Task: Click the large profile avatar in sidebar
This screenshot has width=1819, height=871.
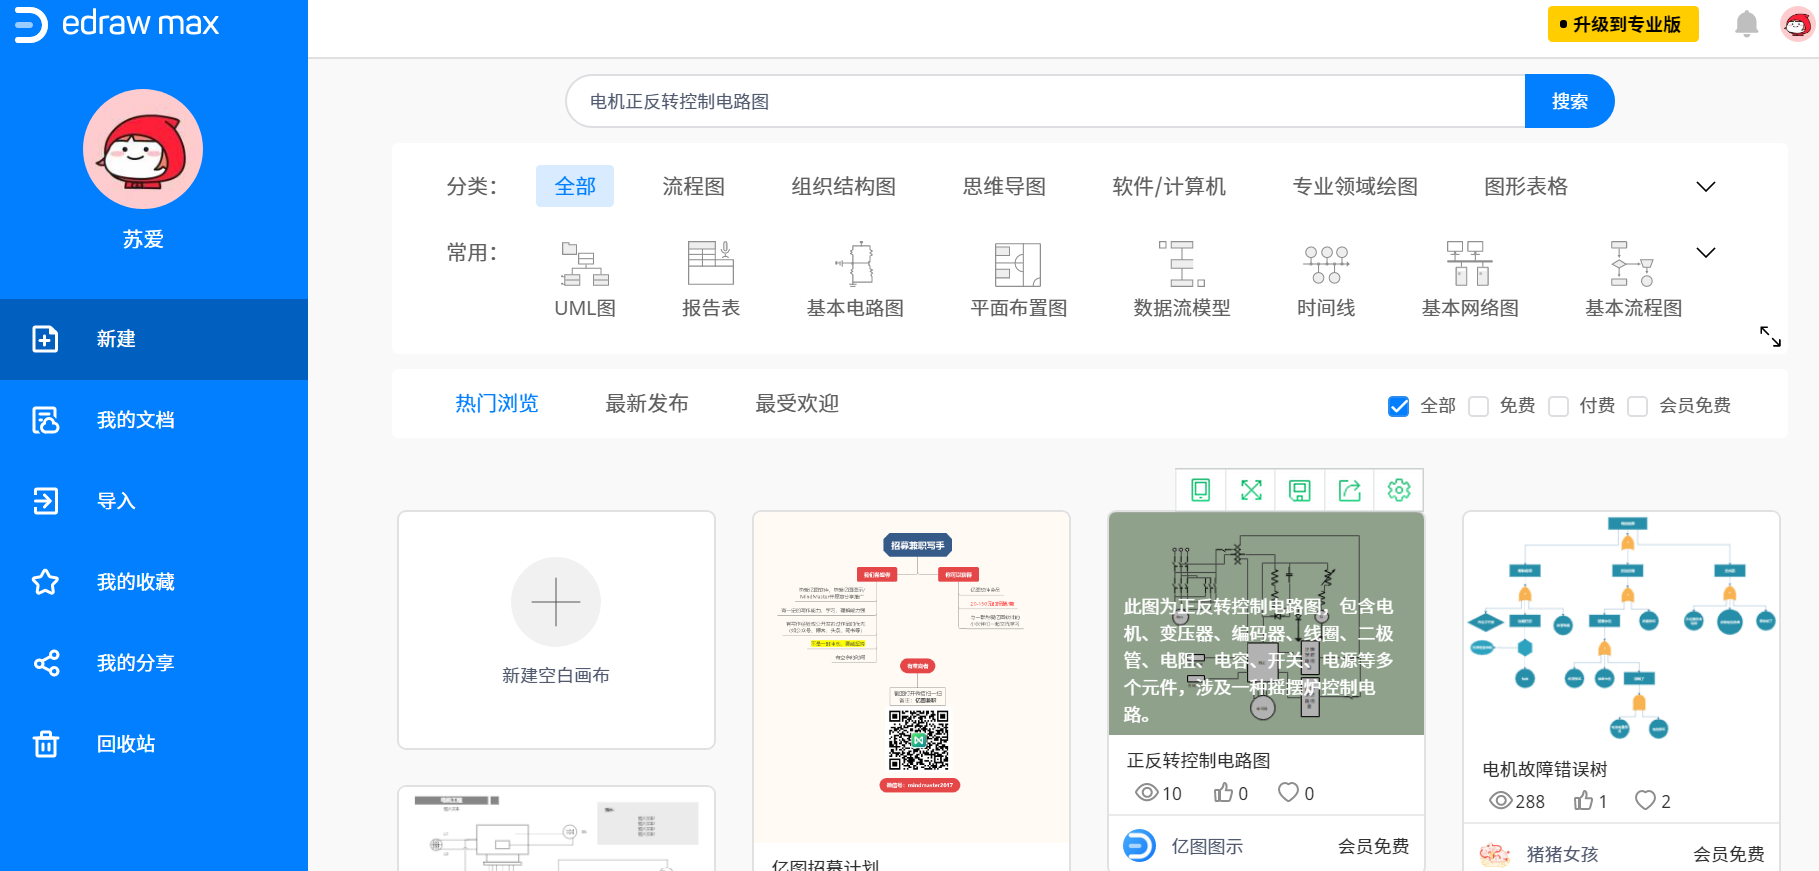Action: click(143, 149)
